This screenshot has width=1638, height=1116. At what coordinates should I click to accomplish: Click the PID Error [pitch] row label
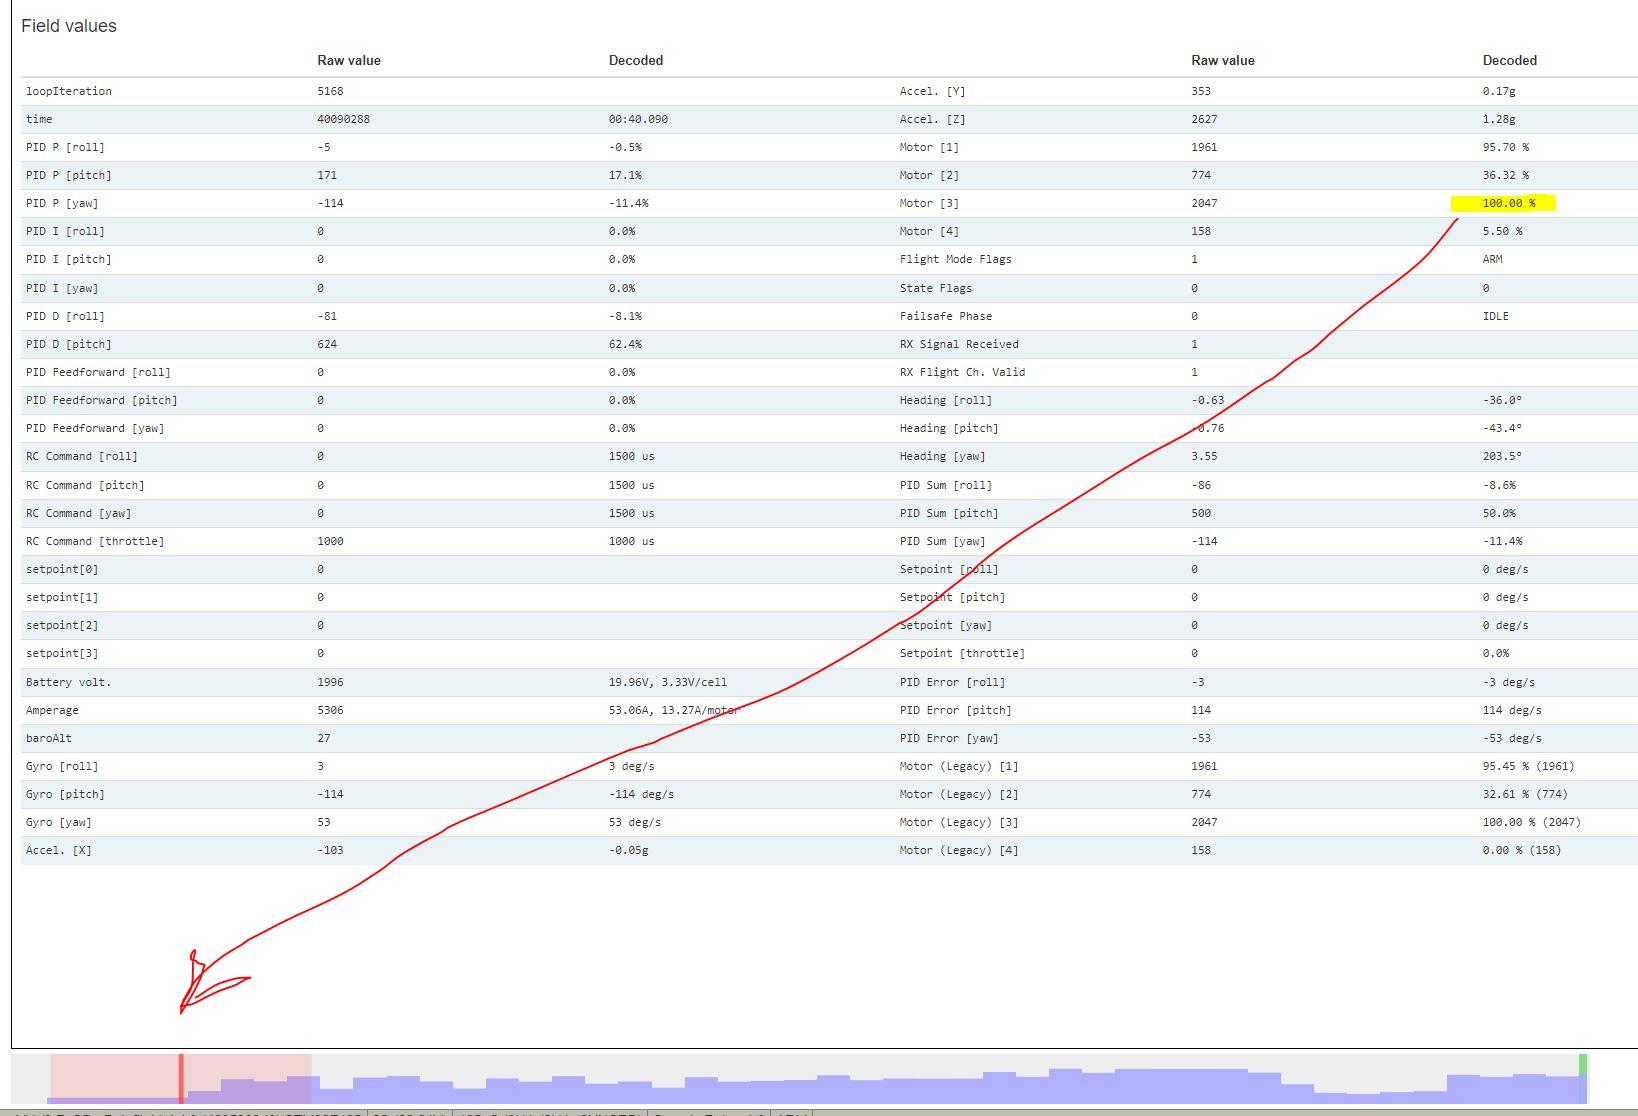click(955, 710)
